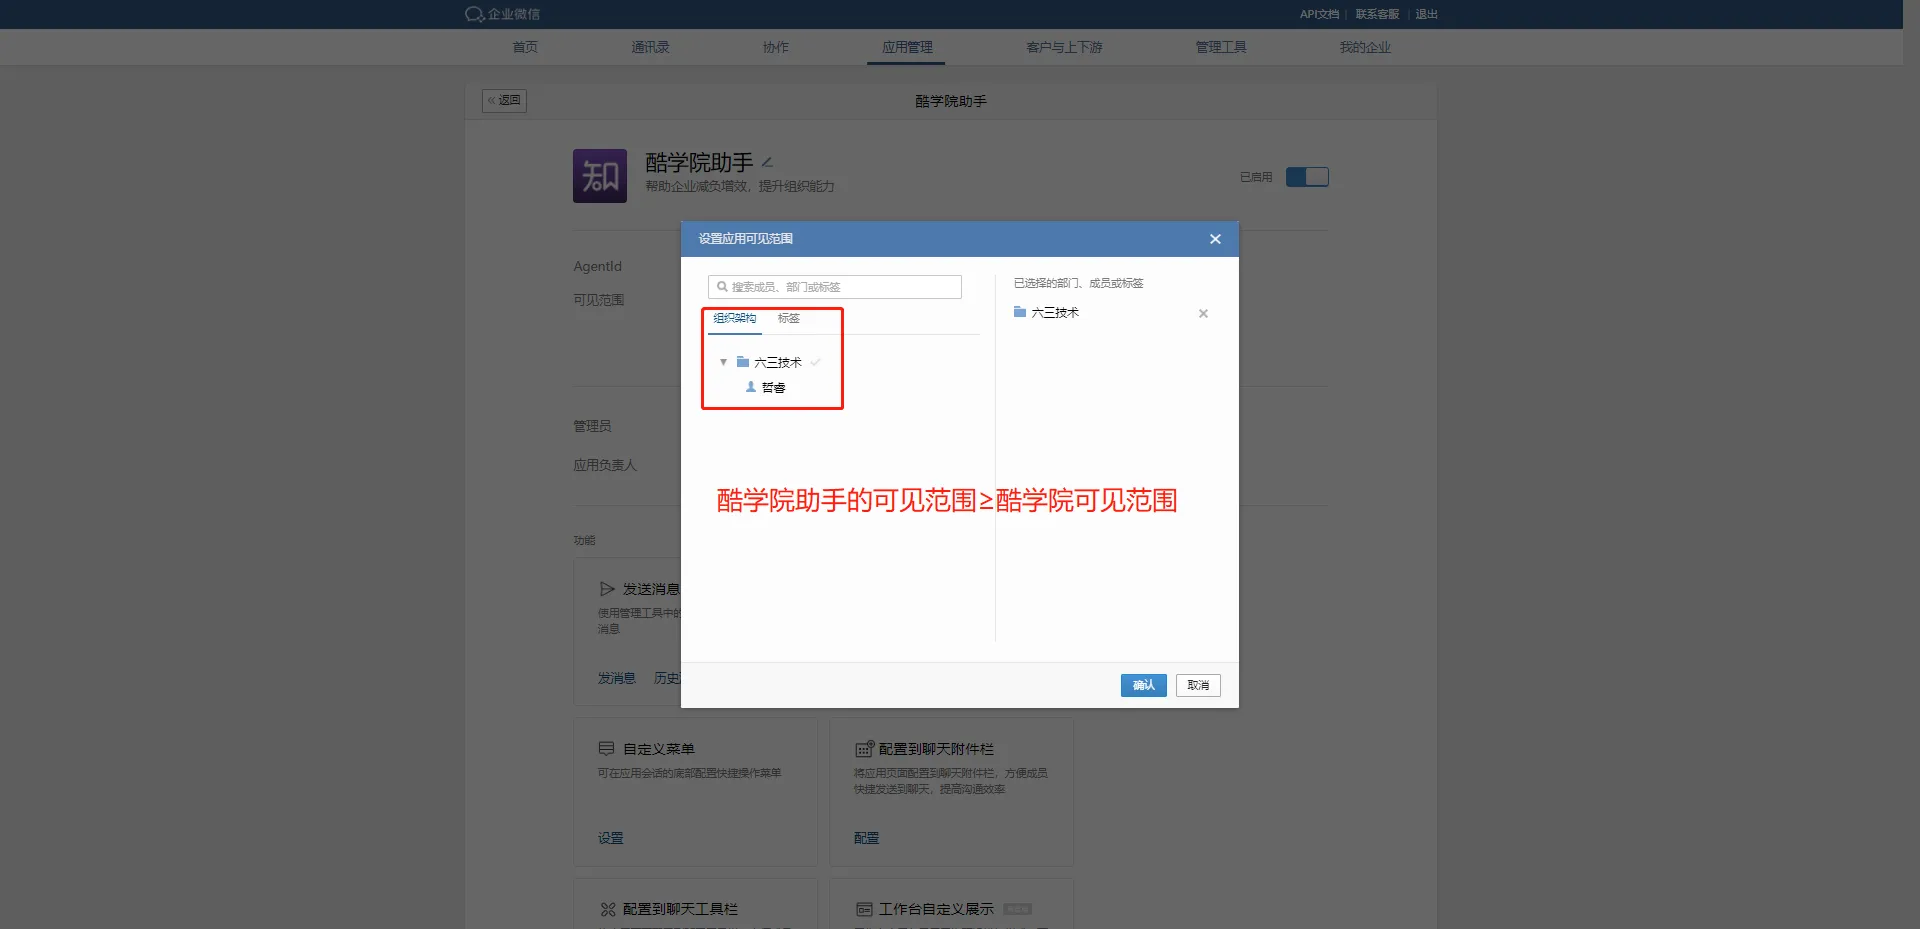Open the 我的企业 navigation tab

click(x=1365, y=47)
